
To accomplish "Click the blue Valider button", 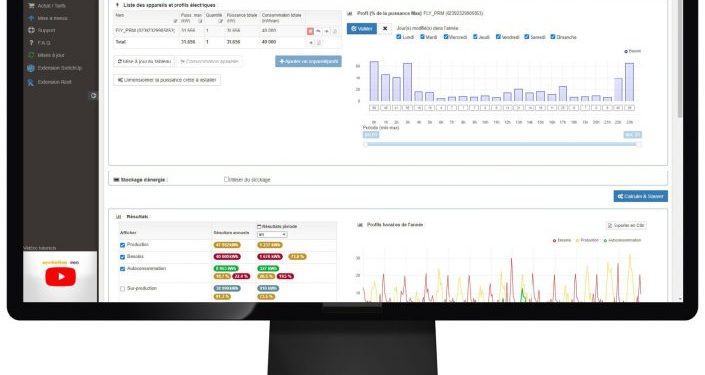I will tap(362, 28).
